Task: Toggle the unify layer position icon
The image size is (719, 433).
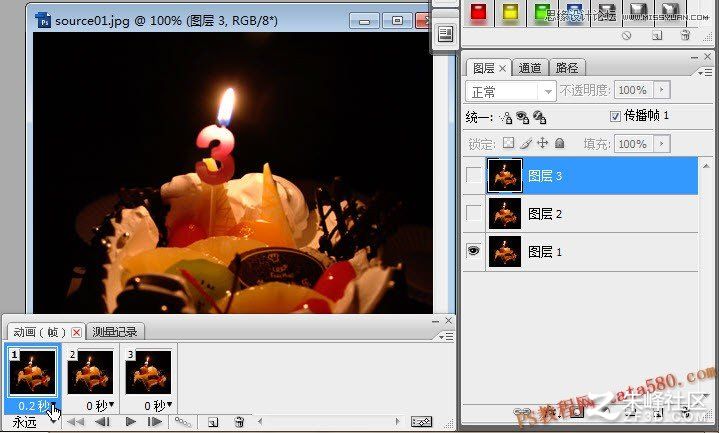Action: (x=506, y=117)
